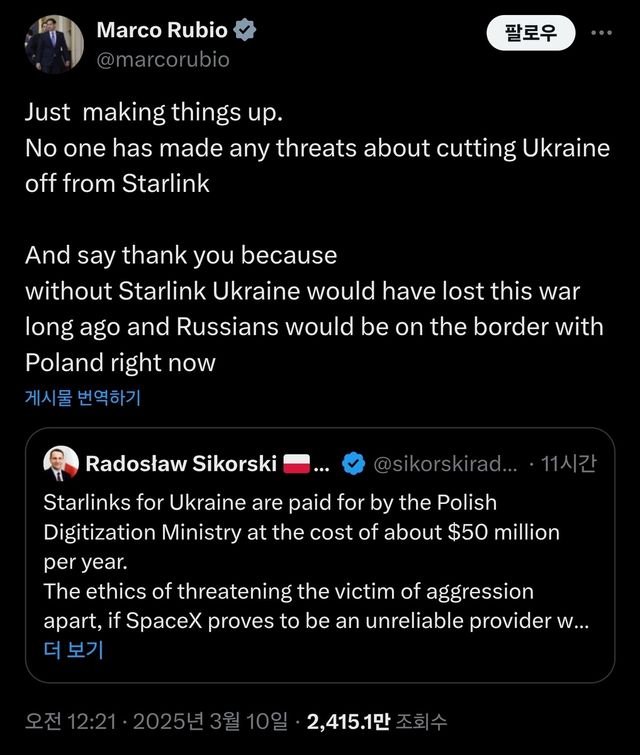Click the 11시간 quoted tweet timestamp
This screenshot has width=640, height=755.
tap(568, 464)
